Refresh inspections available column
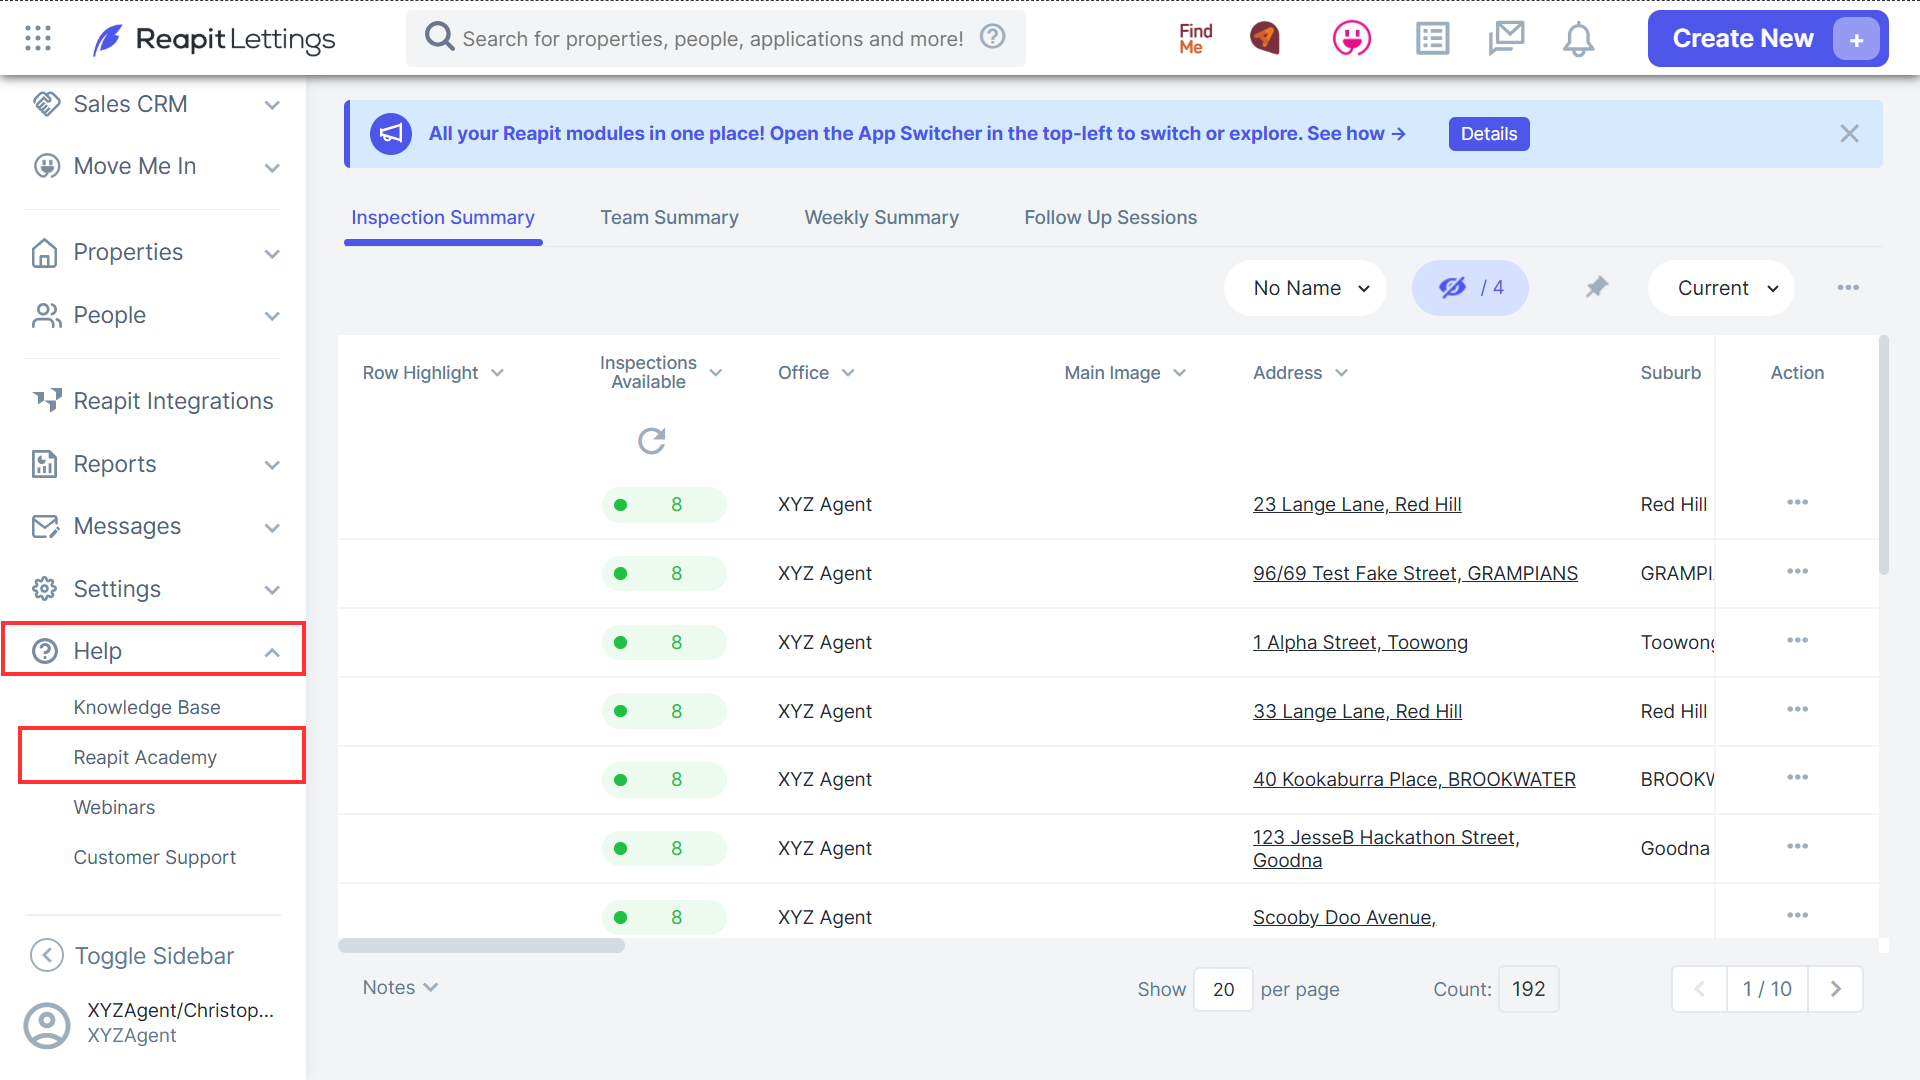 coord(652,440)
